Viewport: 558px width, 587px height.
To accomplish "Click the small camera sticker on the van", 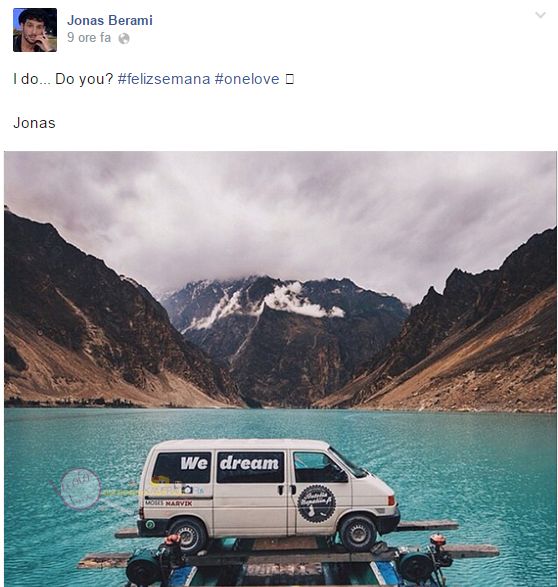I will (x=187, y=489).
